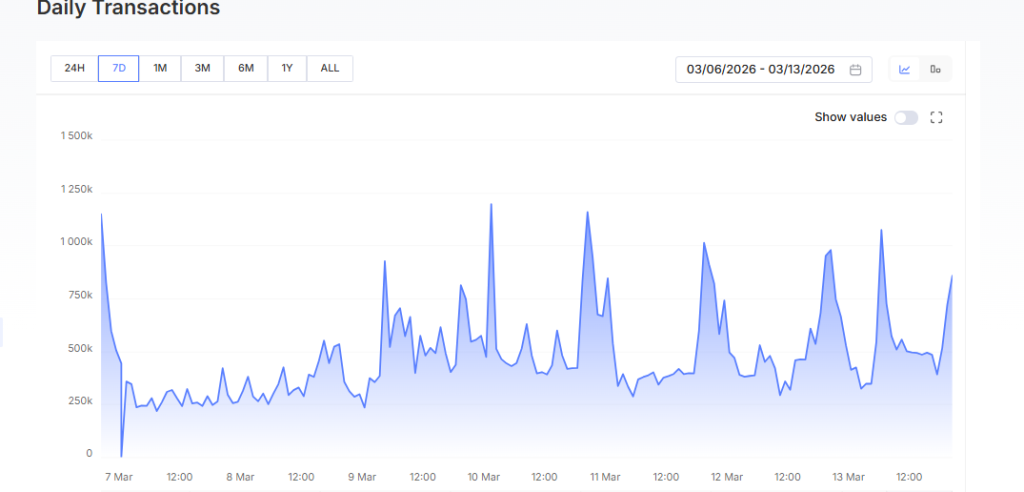The image size is (1024, 492).
Task: Switch to bar chart view icon
Action: [x=936, y=69]
